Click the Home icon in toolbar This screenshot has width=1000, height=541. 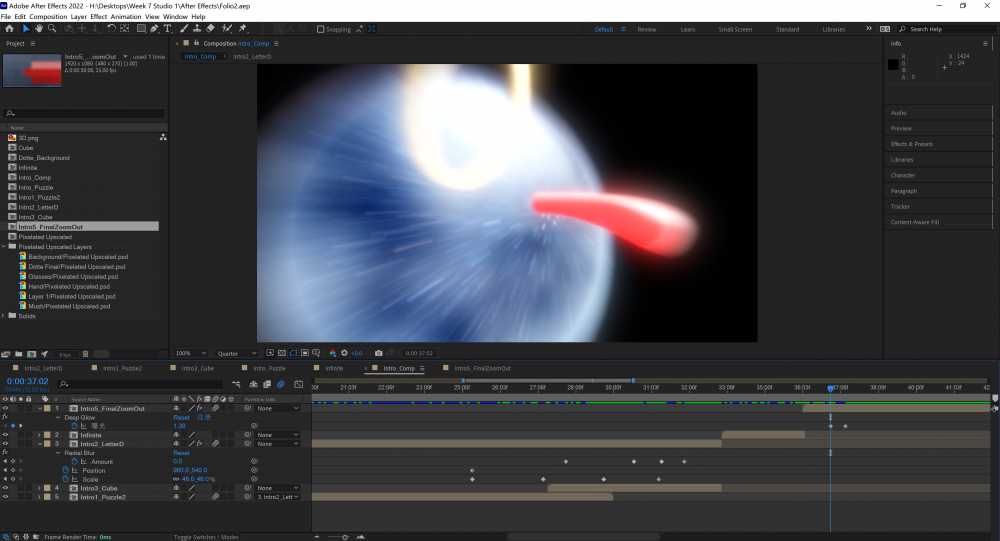pyautogui.click(x=9, y=29)
